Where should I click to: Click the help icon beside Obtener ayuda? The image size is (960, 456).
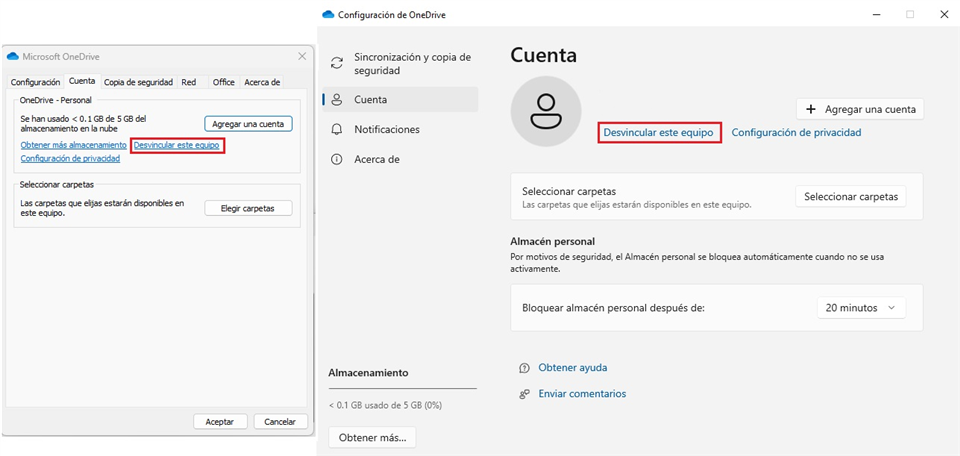point(524,368)
